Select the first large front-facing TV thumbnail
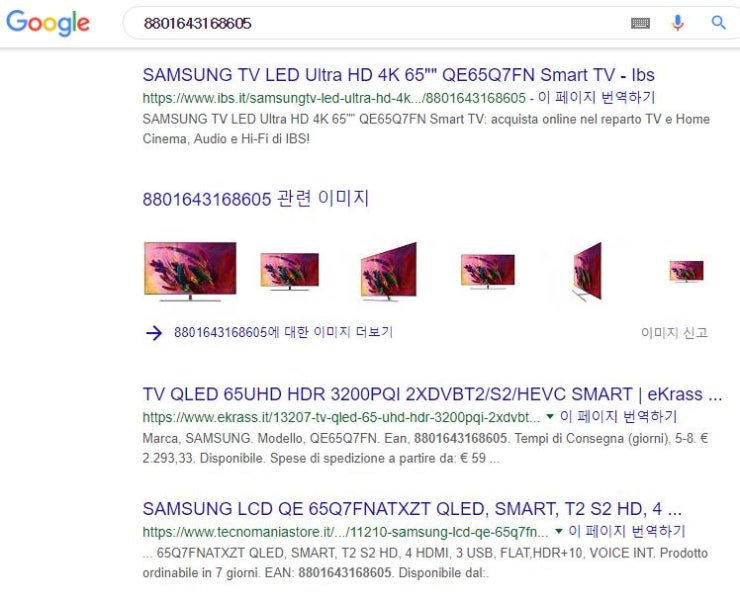740x601 pixels. 190,271
